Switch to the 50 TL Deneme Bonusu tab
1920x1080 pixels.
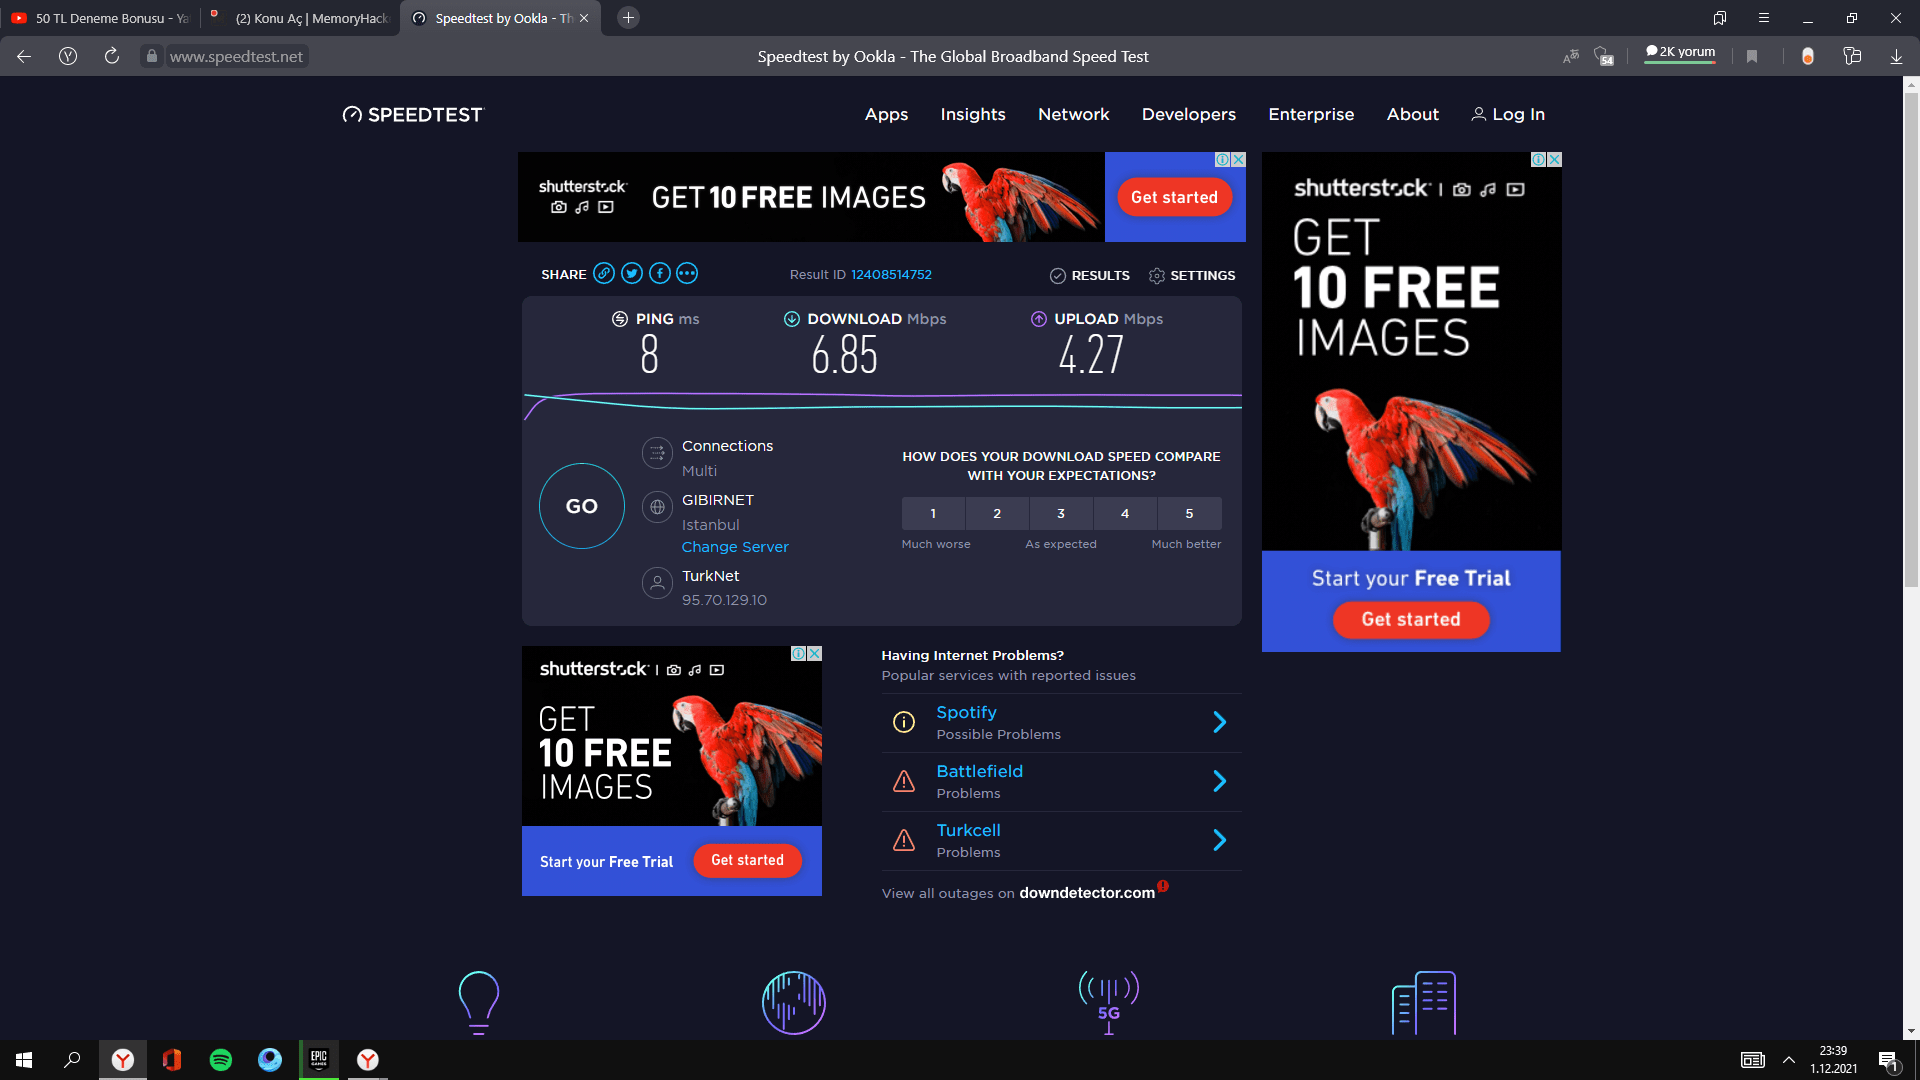point(100,18)
